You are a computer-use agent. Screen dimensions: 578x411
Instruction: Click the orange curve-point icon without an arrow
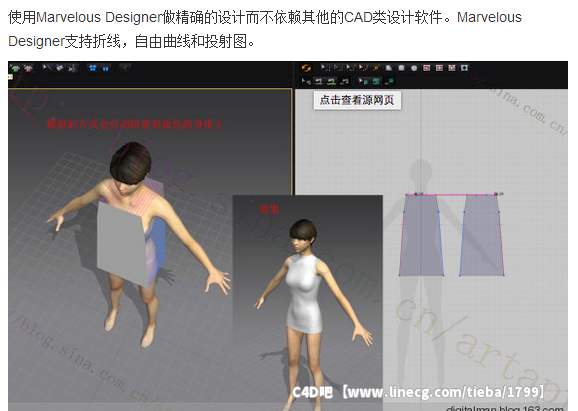click(x=376, y=68)
